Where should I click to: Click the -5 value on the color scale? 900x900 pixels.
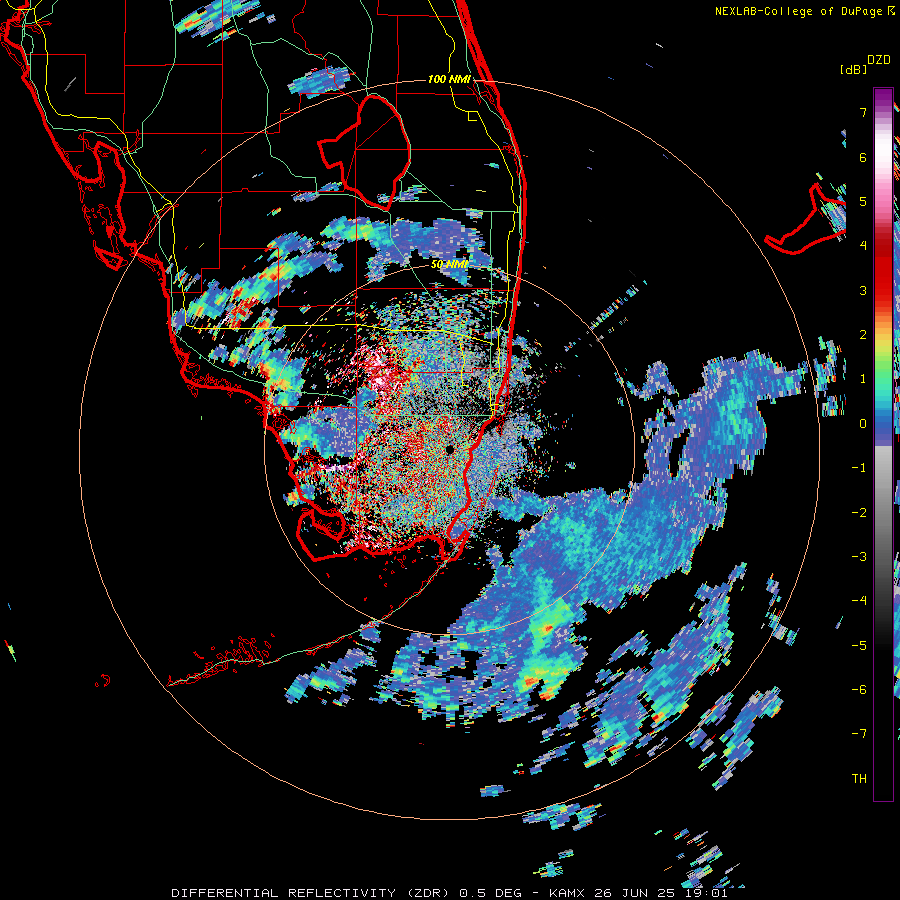859,646
